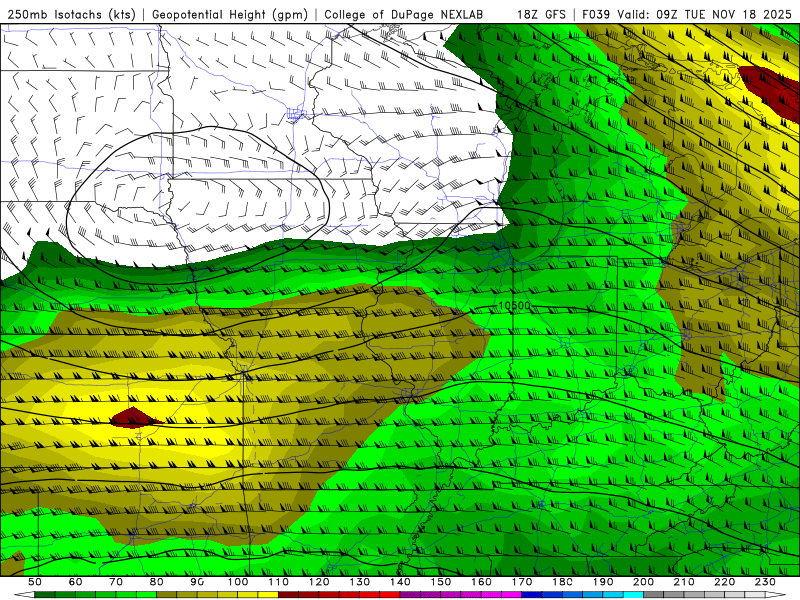The height and width of the screenshot is (600, 800).
Task: Click the "170" color scale label
Action: click(x=522, y=582)
